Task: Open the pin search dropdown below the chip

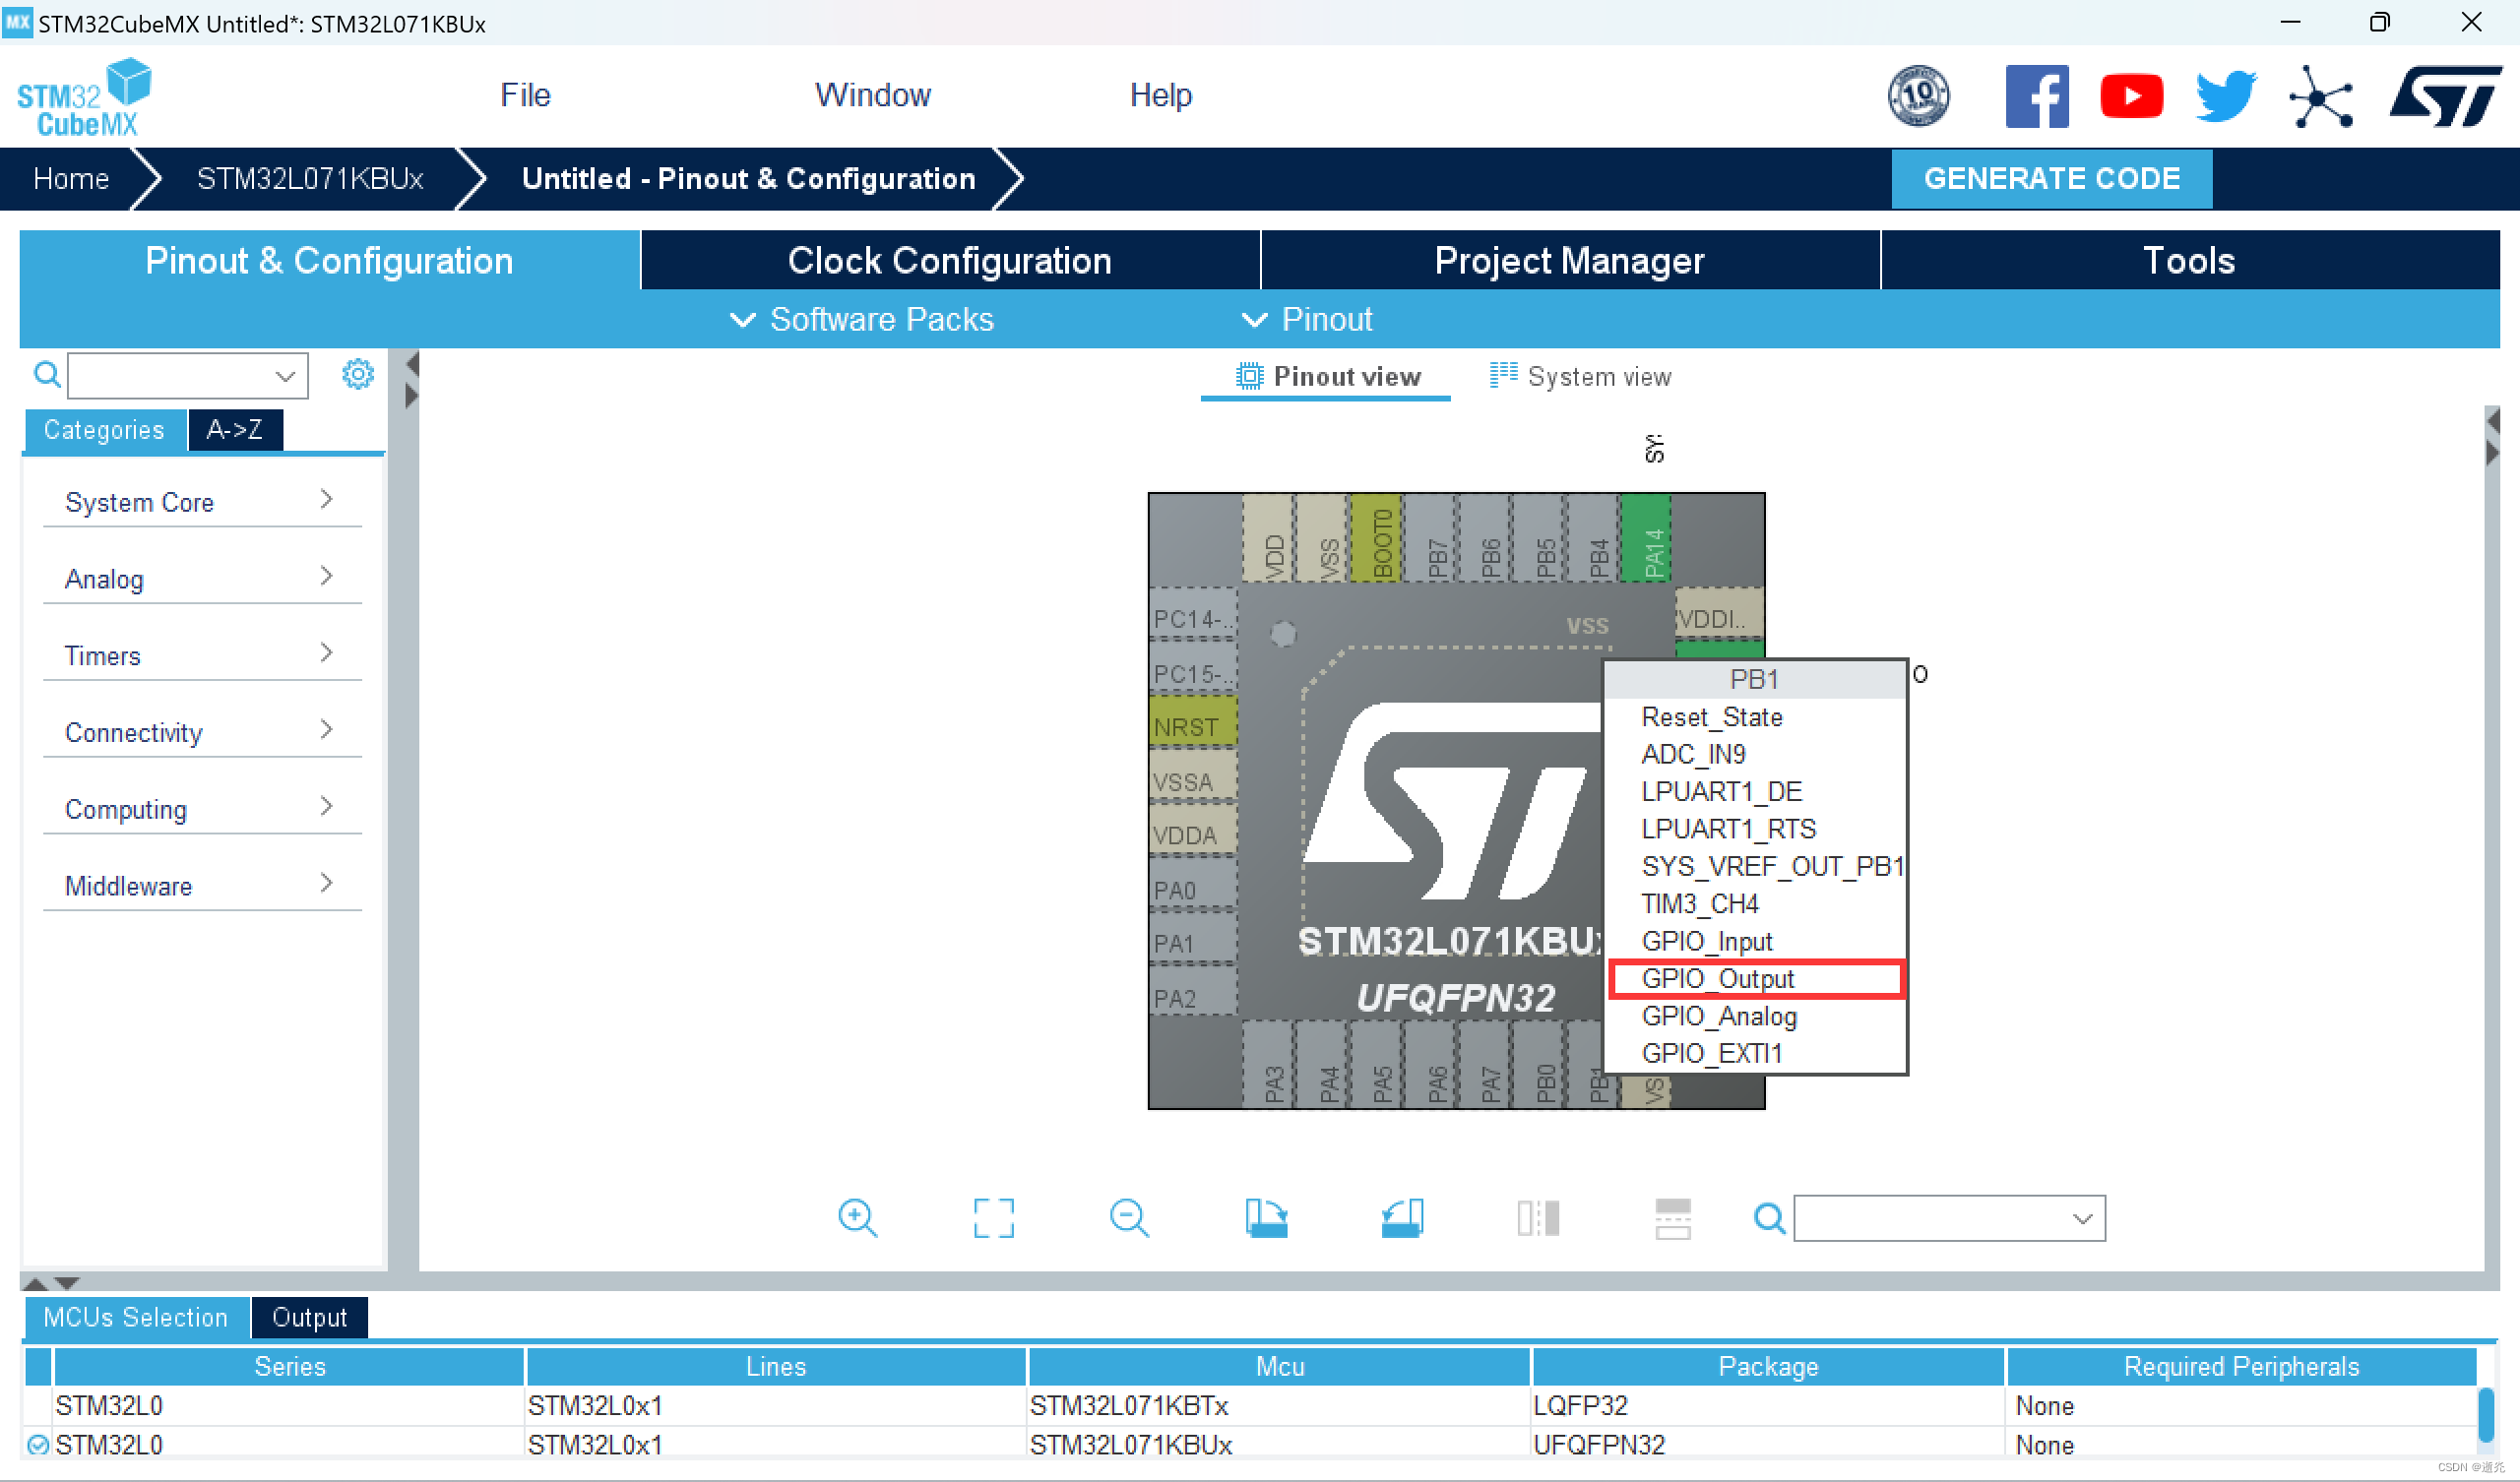Action: tap(1948, 1218)
